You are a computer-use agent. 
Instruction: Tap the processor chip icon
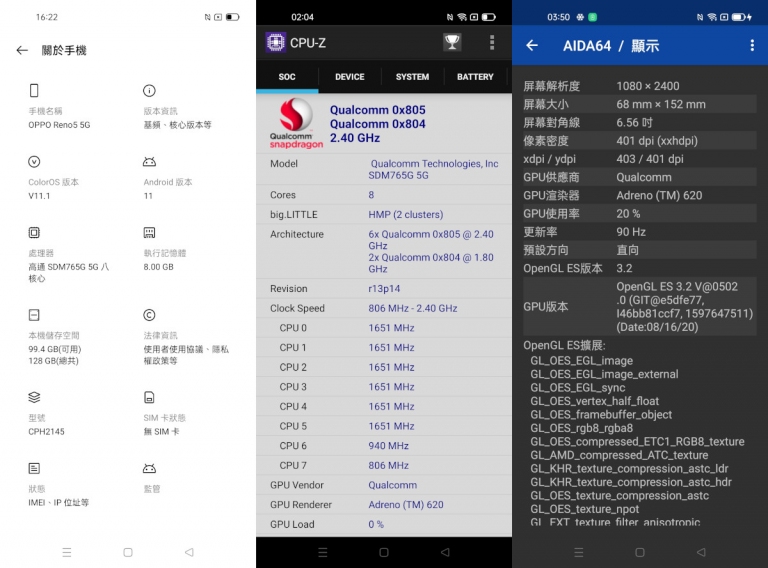point(34,233)
